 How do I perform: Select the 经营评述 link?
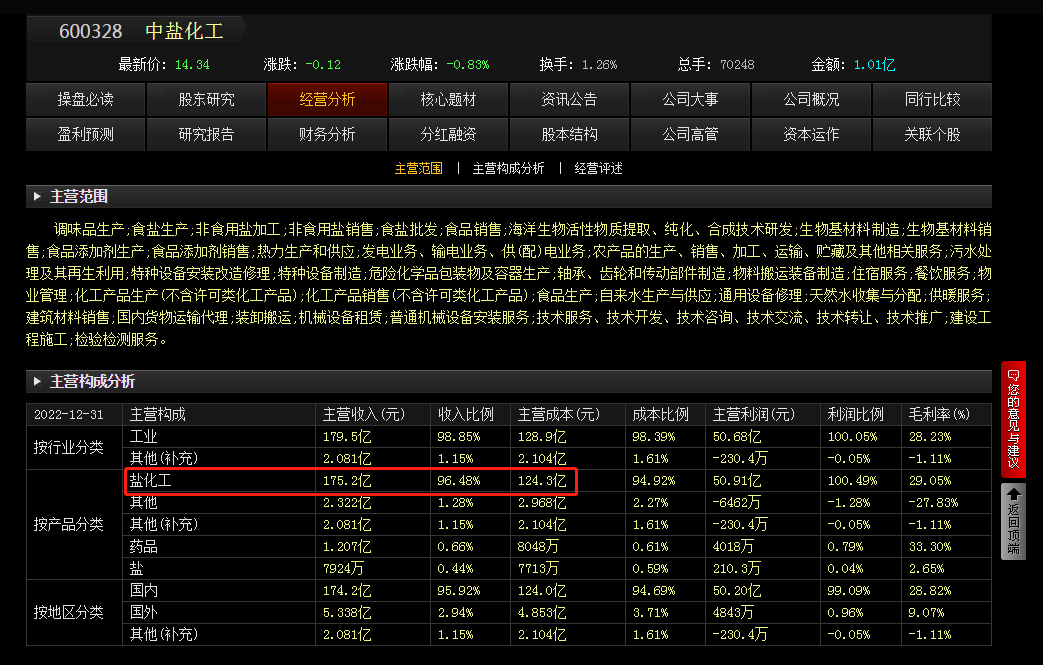coord(599,169)
